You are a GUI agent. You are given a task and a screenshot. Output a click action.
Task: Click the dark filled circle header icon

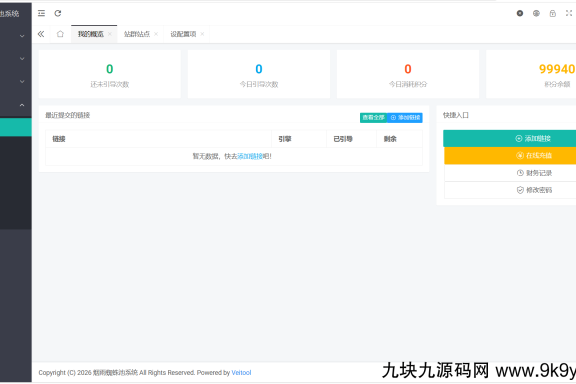point(520,14)
